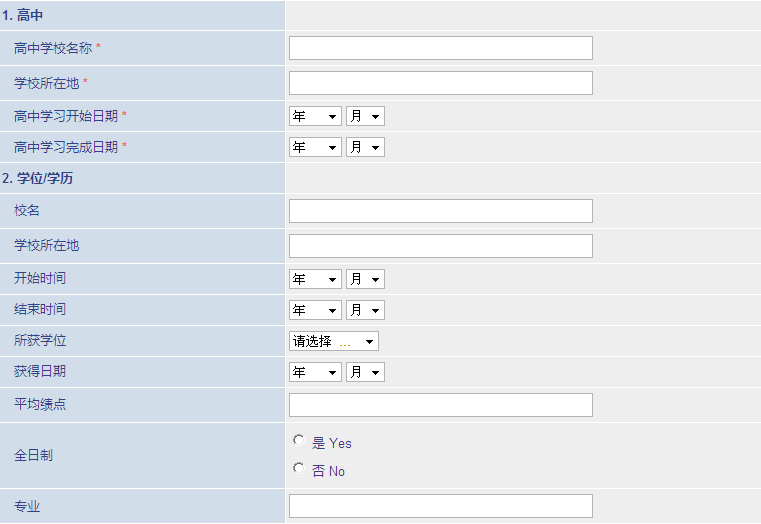Click the 高中学校名称 text field
The image size is (761, 524).
(441, 48)
